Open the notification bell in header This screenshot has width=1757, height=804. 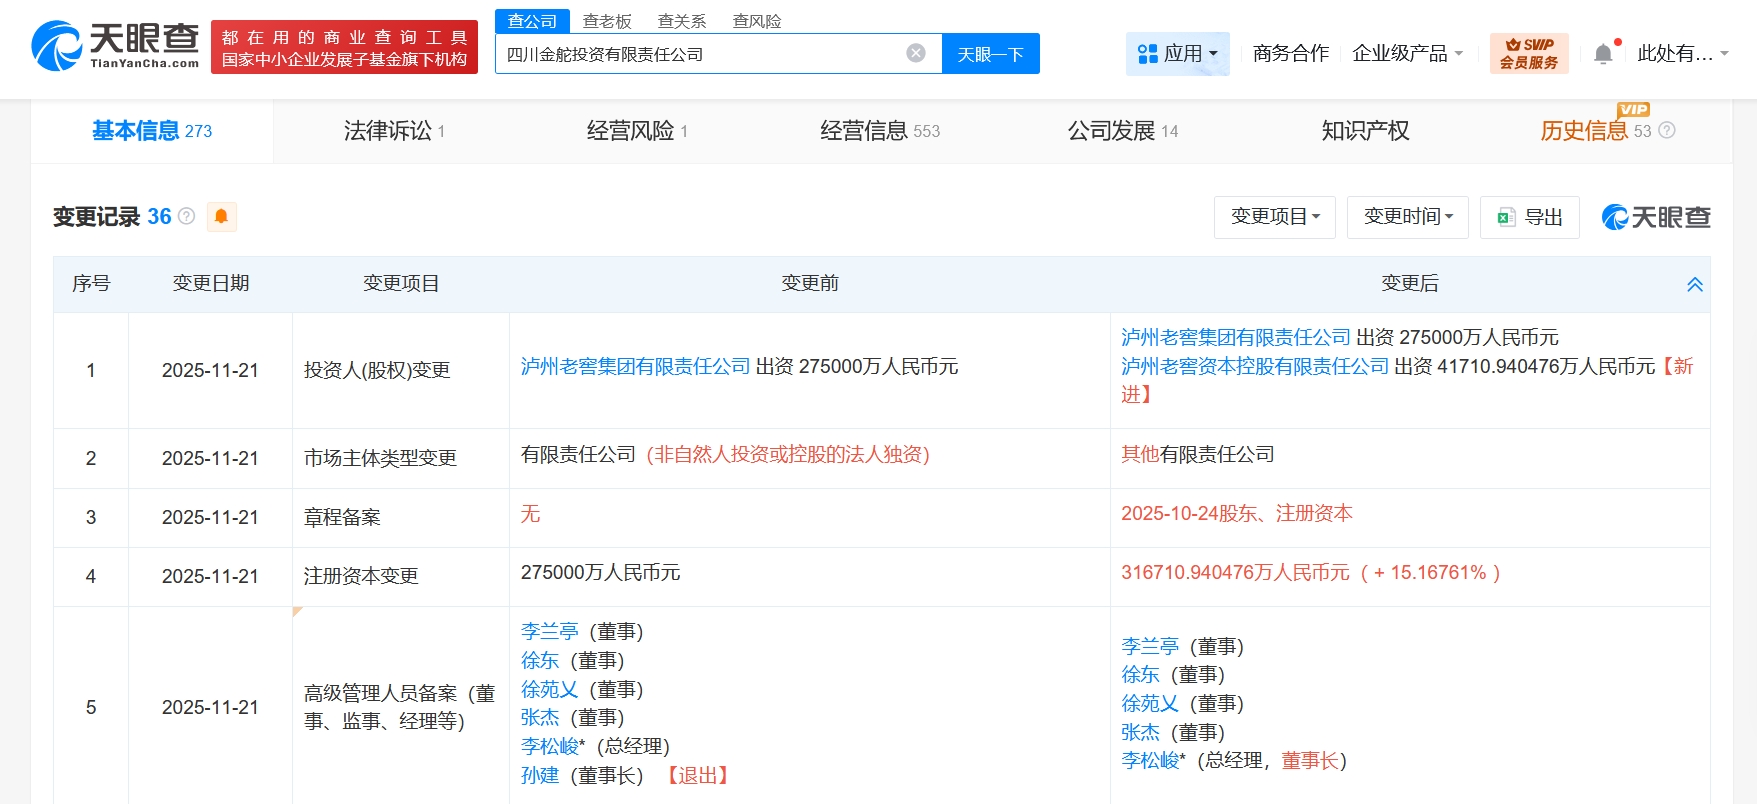[1602, 54]
